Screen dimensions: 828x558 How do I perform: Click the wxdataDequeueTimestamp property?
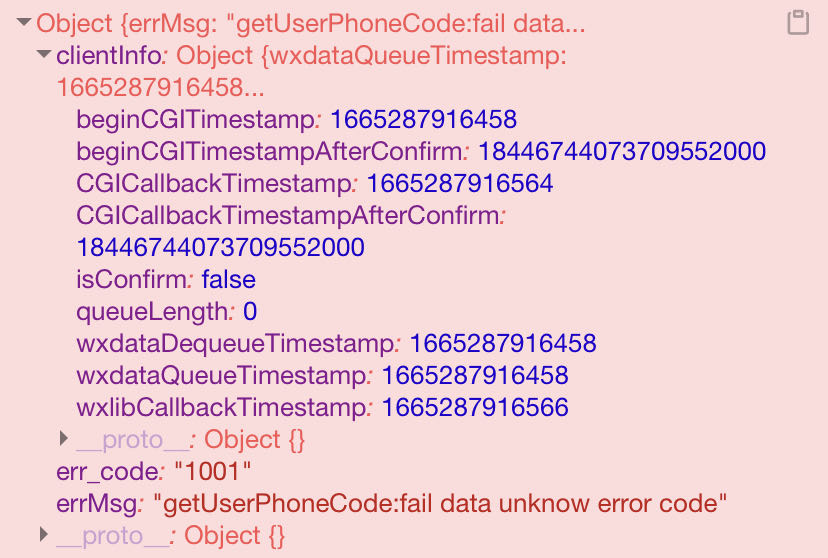[235, 344]
